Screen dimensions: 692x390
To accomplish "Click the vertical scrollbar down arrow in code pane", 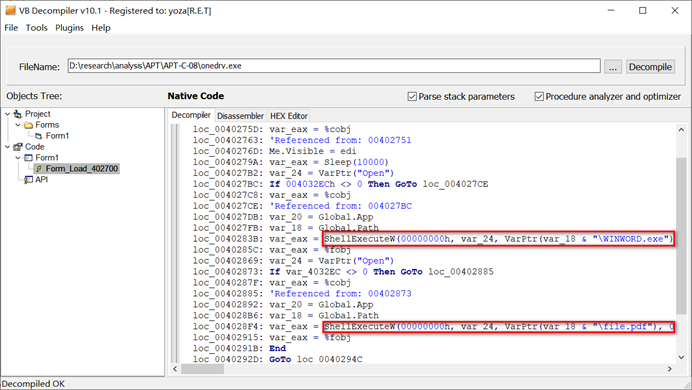I will [681, 357].
